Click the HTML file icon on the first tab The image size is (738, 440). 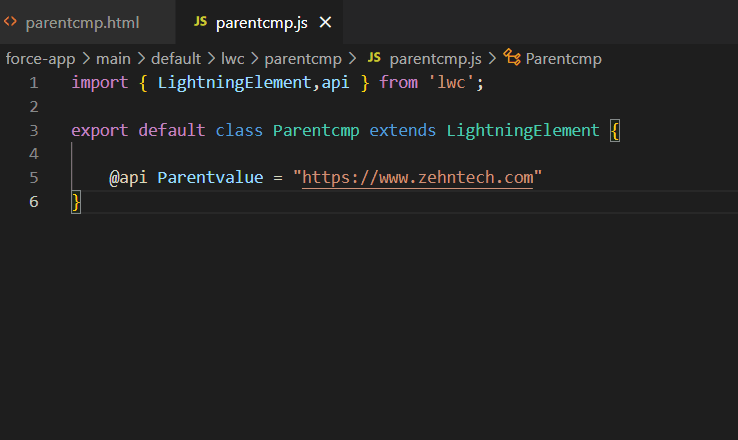coord(11,22)
